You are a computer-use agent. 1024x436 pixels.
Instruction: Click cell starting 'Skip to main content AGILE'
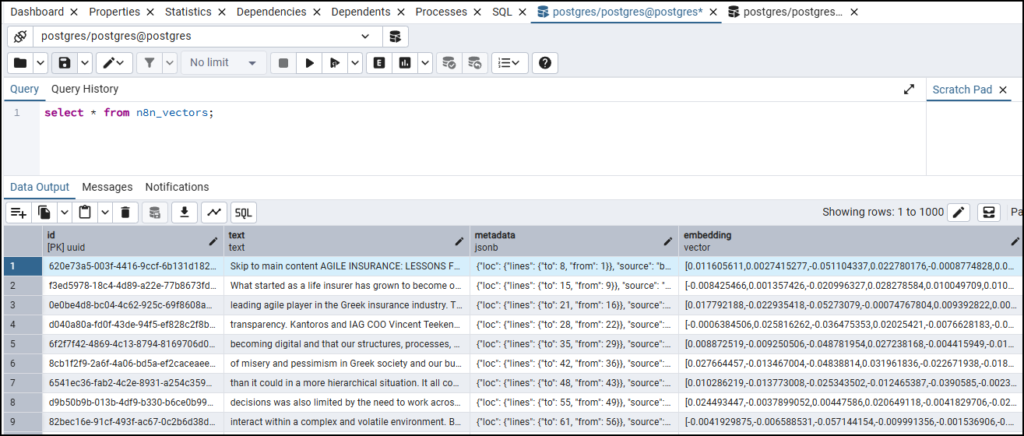pyautogui.click(x=347, y=266)
